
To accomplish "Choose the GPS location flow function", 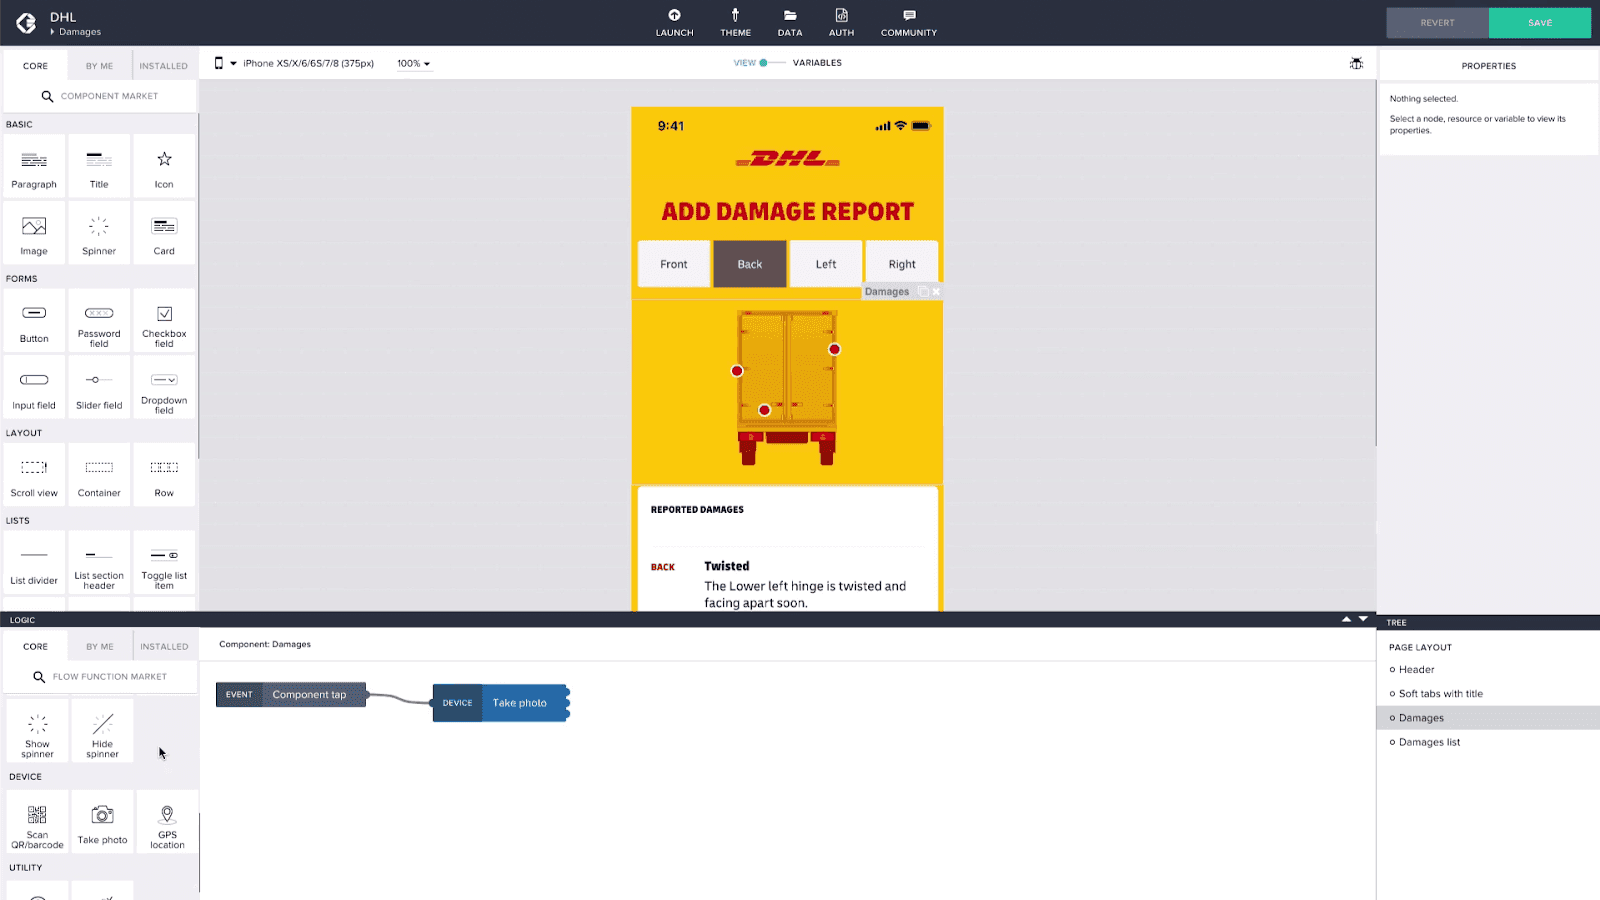I will (x=167, y=822).
